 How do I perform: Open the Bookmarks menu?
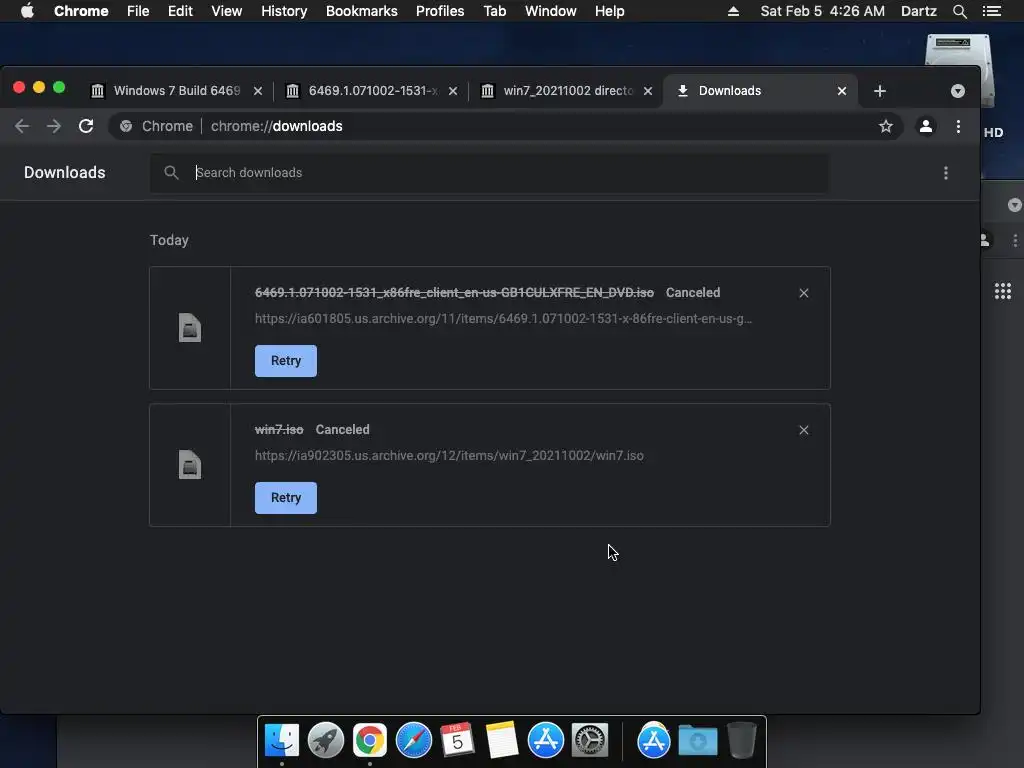[362, 11]
